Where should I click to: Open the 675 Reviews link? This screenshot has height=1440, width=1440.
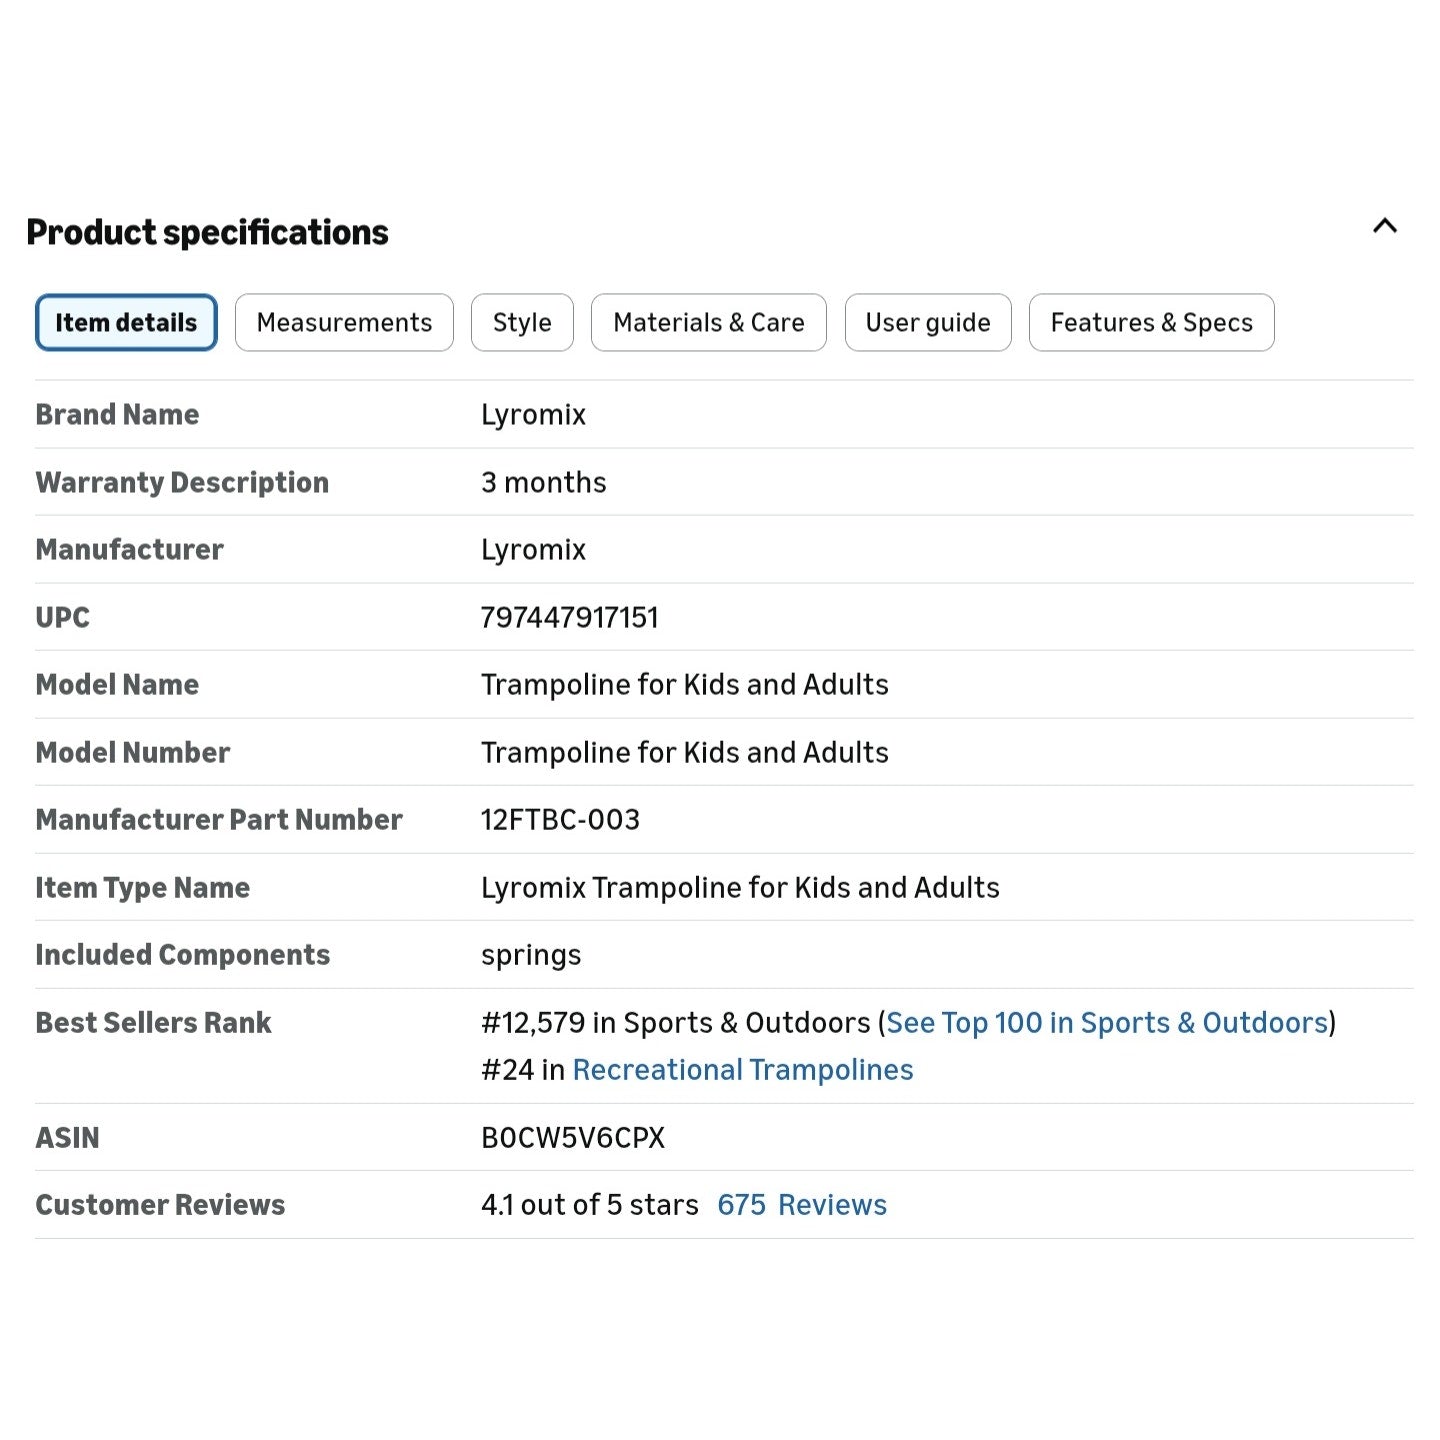(802, 1204)
